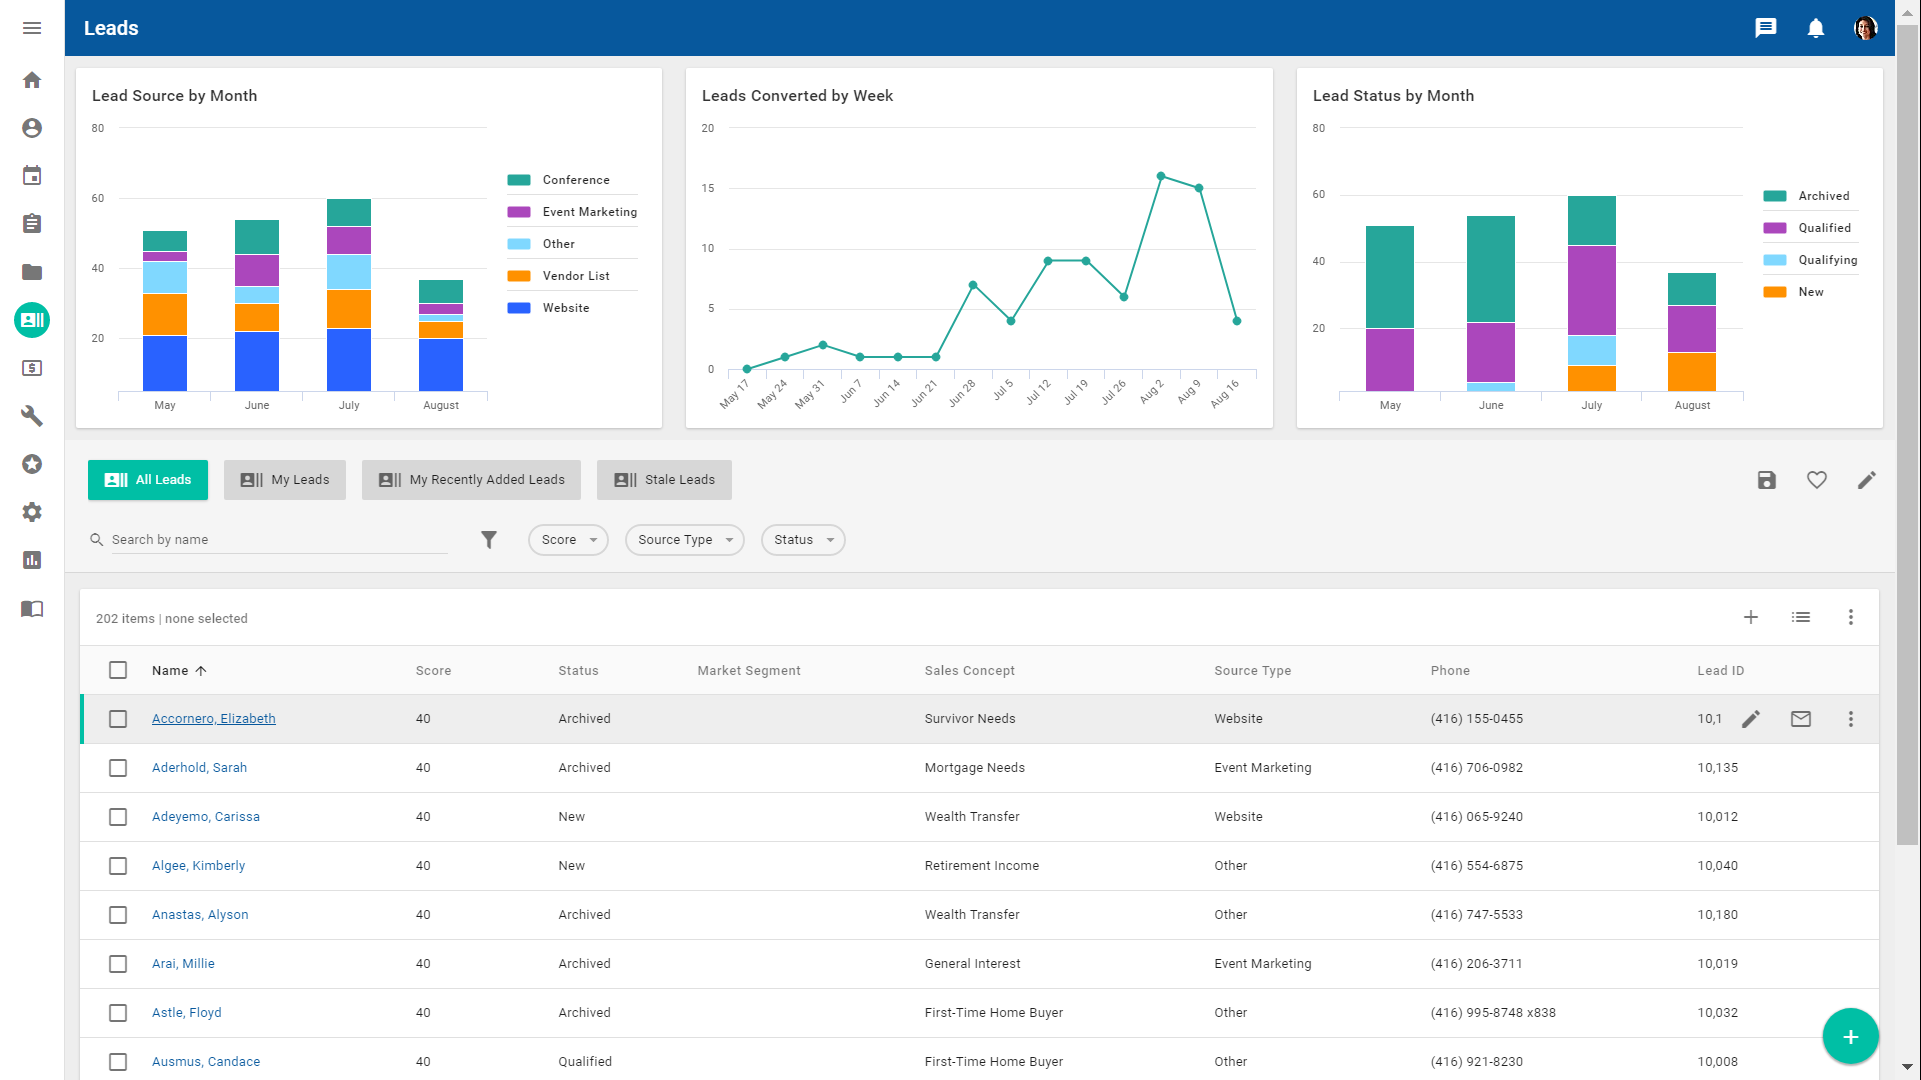Select the checkbox for Aderhold, Sarah
The width and height of the screenshot is (1921, 1080).
coord(118,768)
